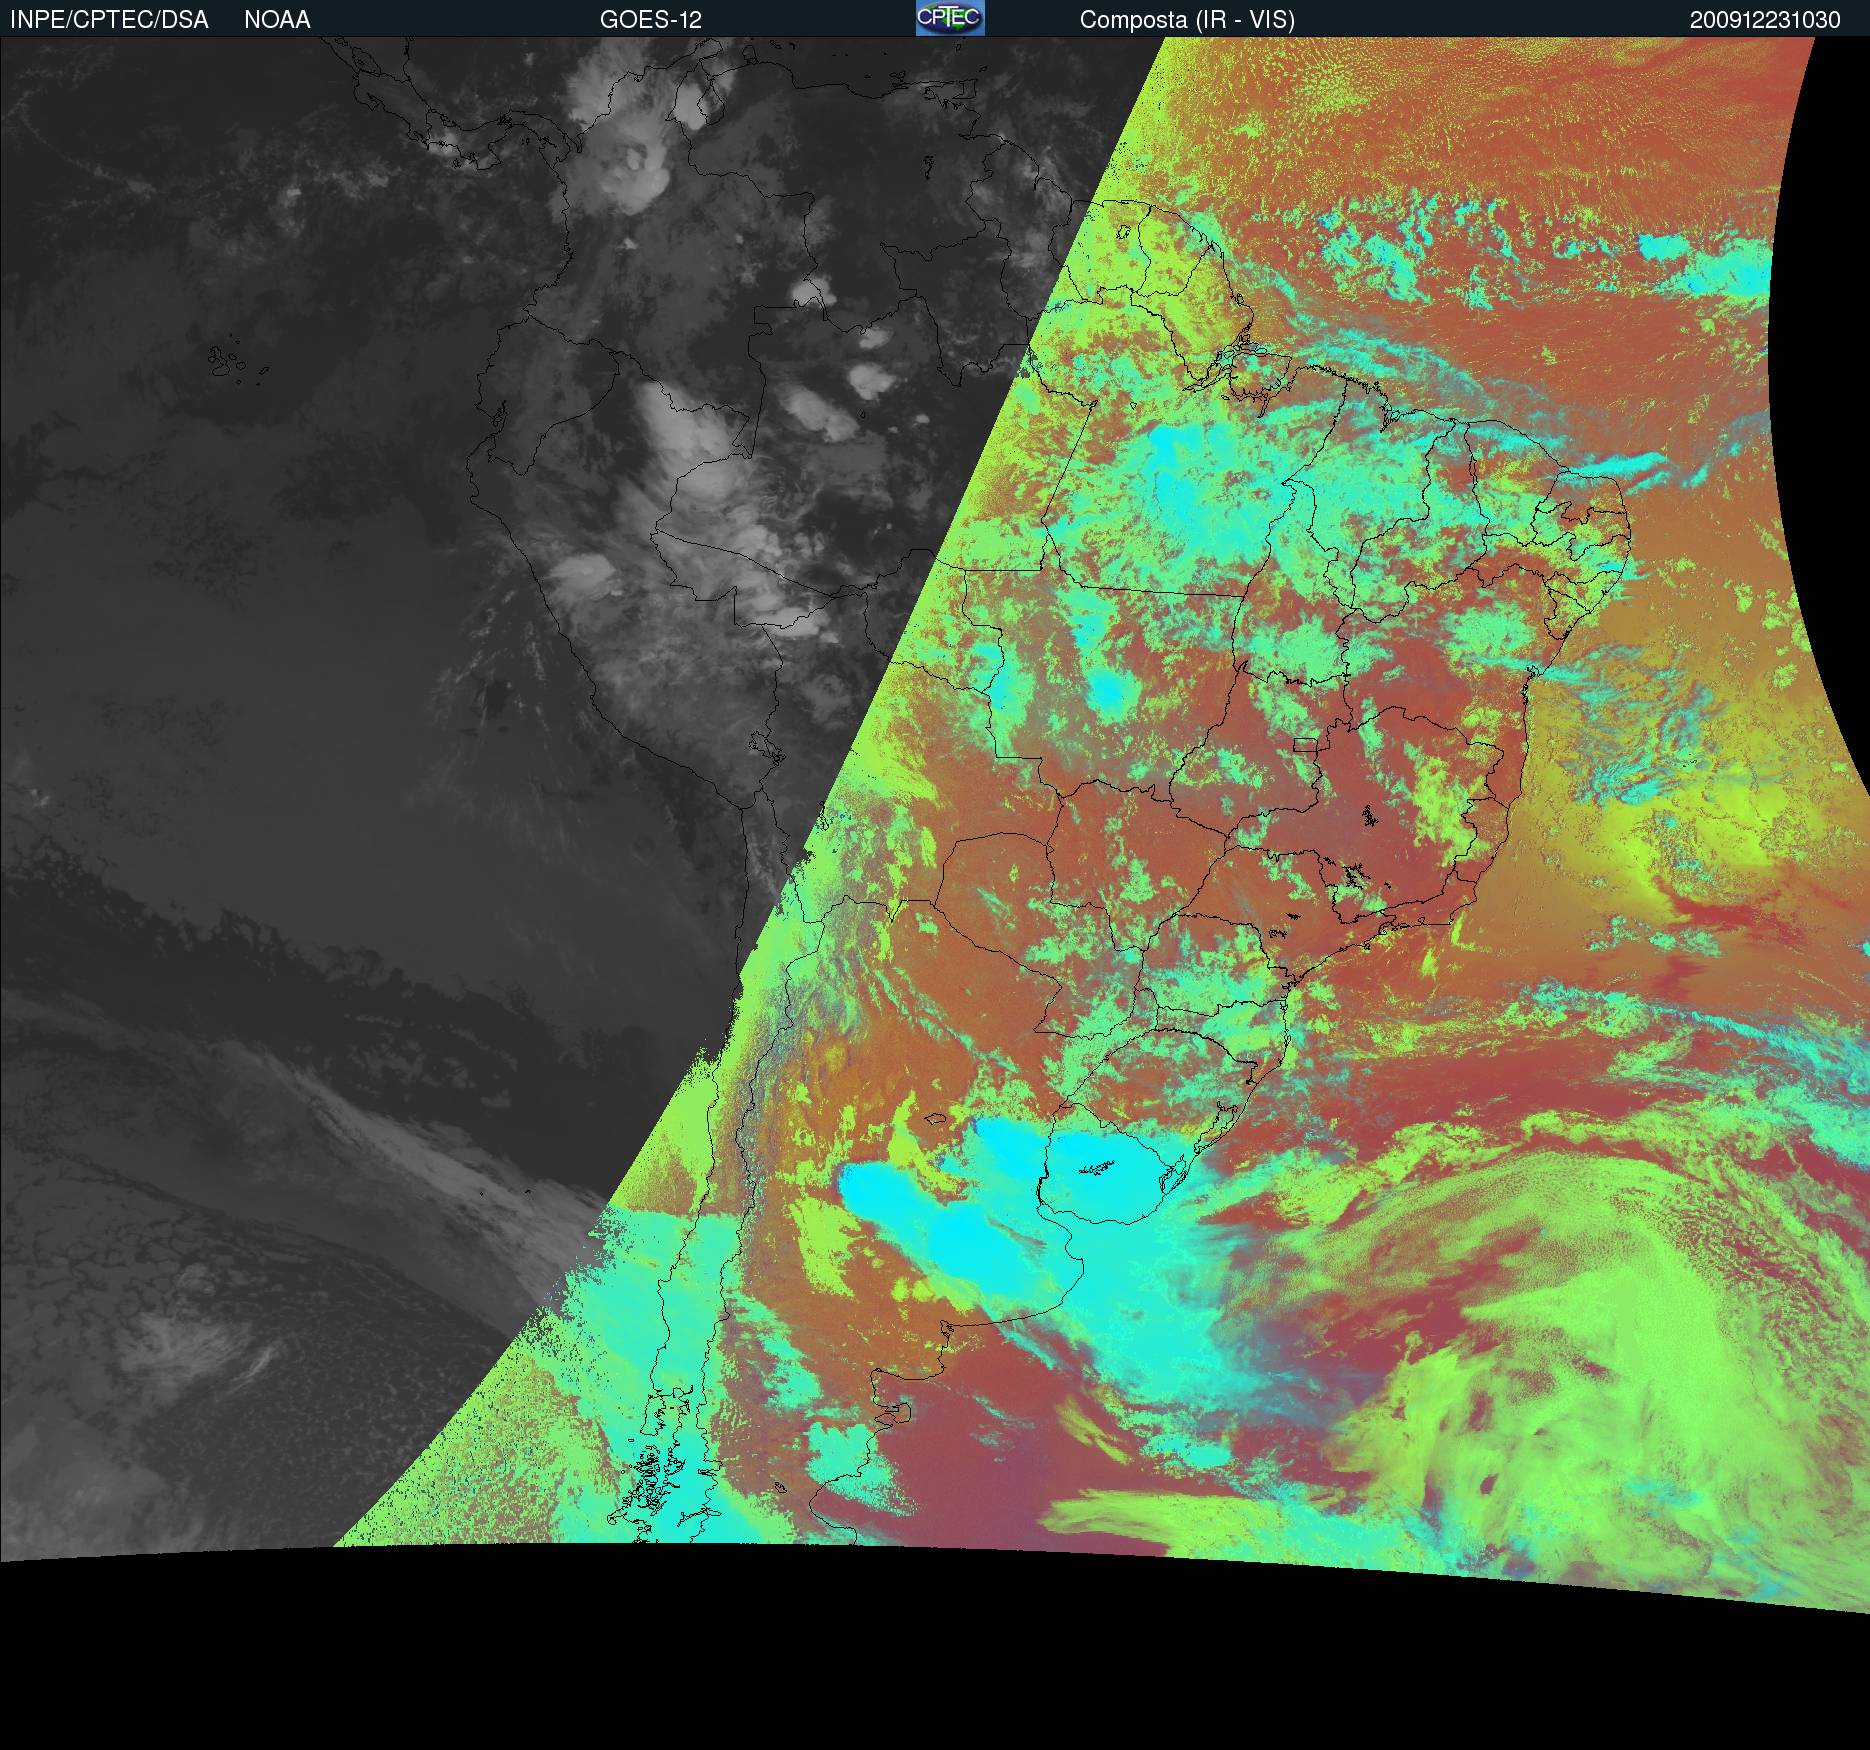Image resolution: width=1870 pixels, height=1750 pixels.
Task: Select the small rectangular Distrito Federal outline
Action: point(1305,744)
